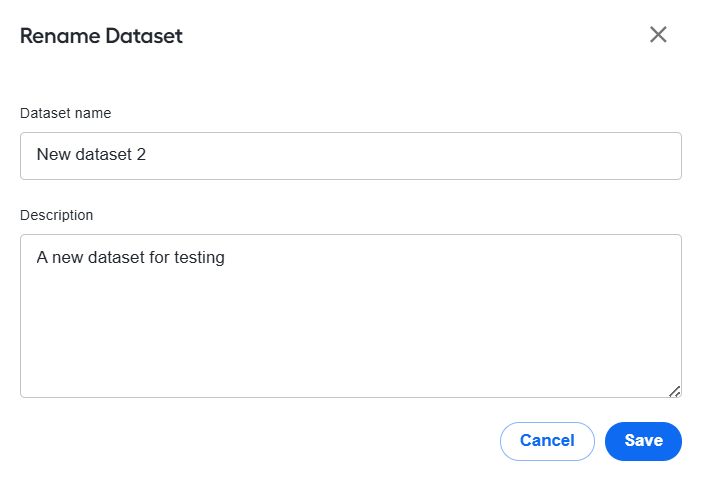Click the word "testing" in the description

point(199,258)
